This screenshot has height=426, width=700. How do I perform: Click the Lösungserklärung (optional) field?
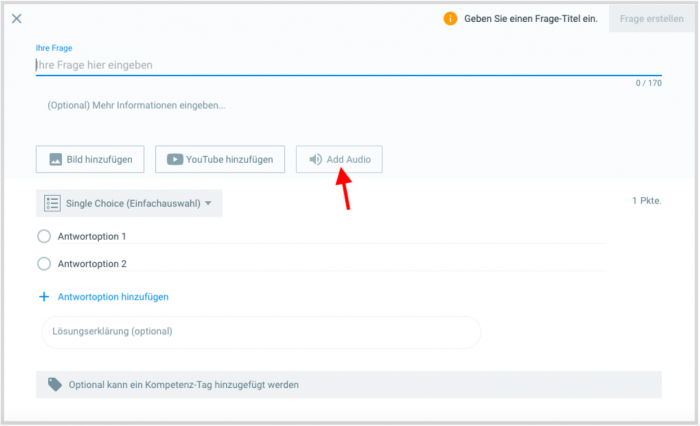click(261, 332)
